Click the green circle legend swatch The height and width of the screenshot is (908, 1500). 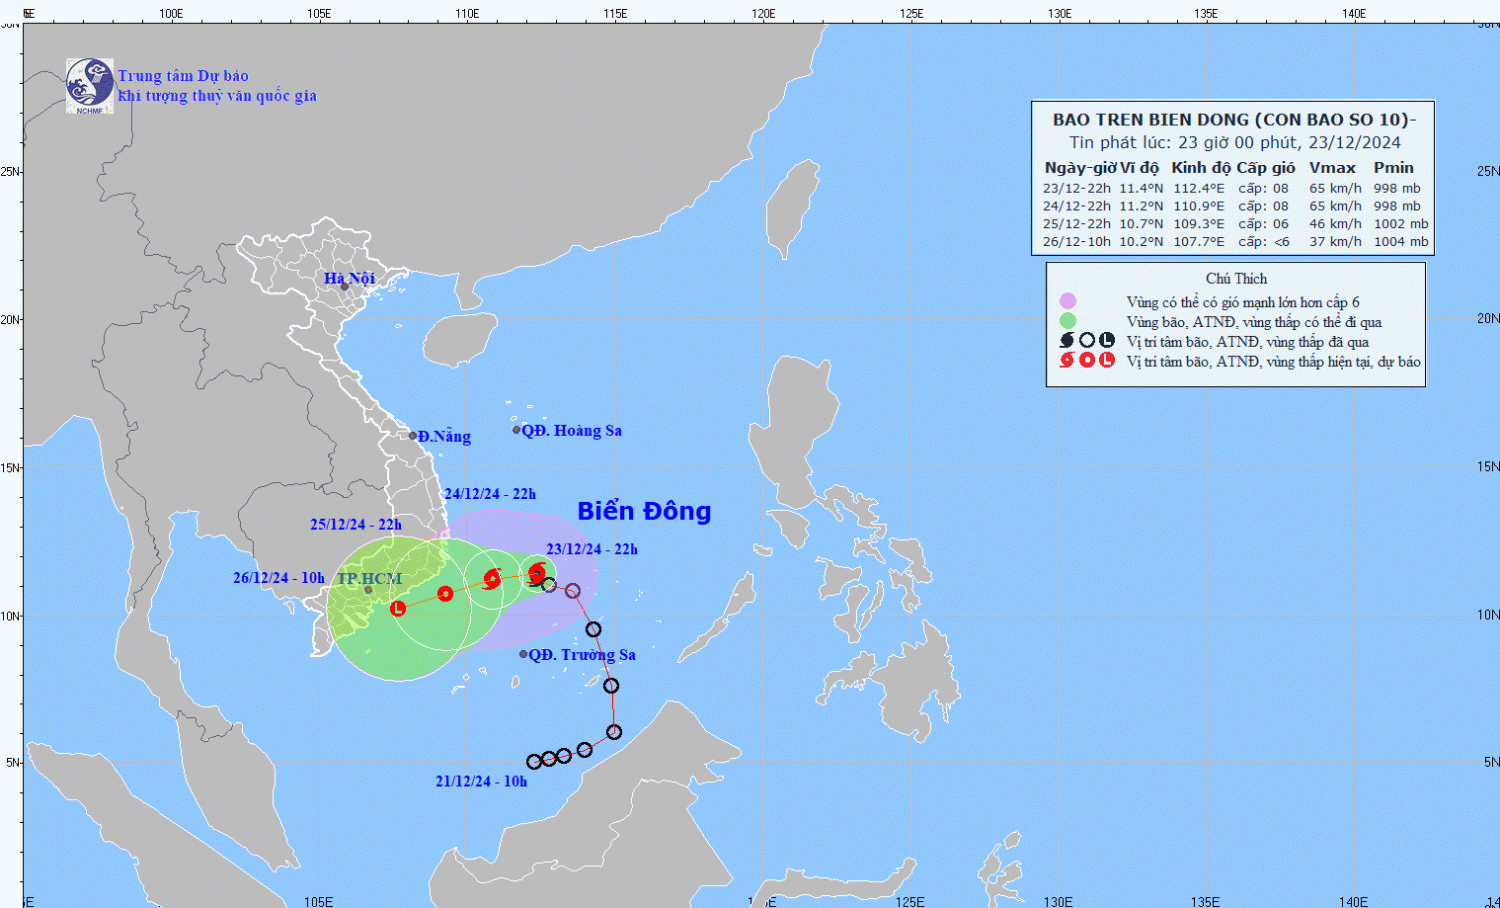click(1068, 321)
